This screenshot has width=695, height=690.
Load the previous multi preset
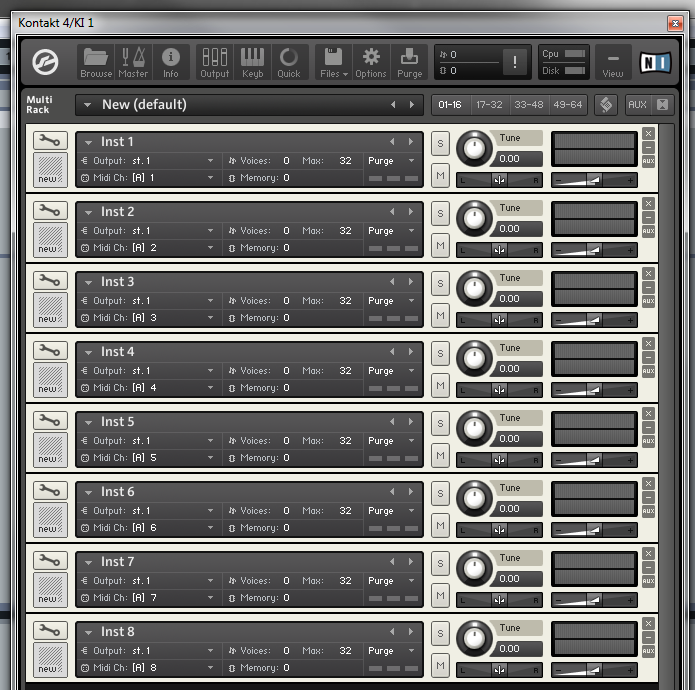click(x=393, y=105)
